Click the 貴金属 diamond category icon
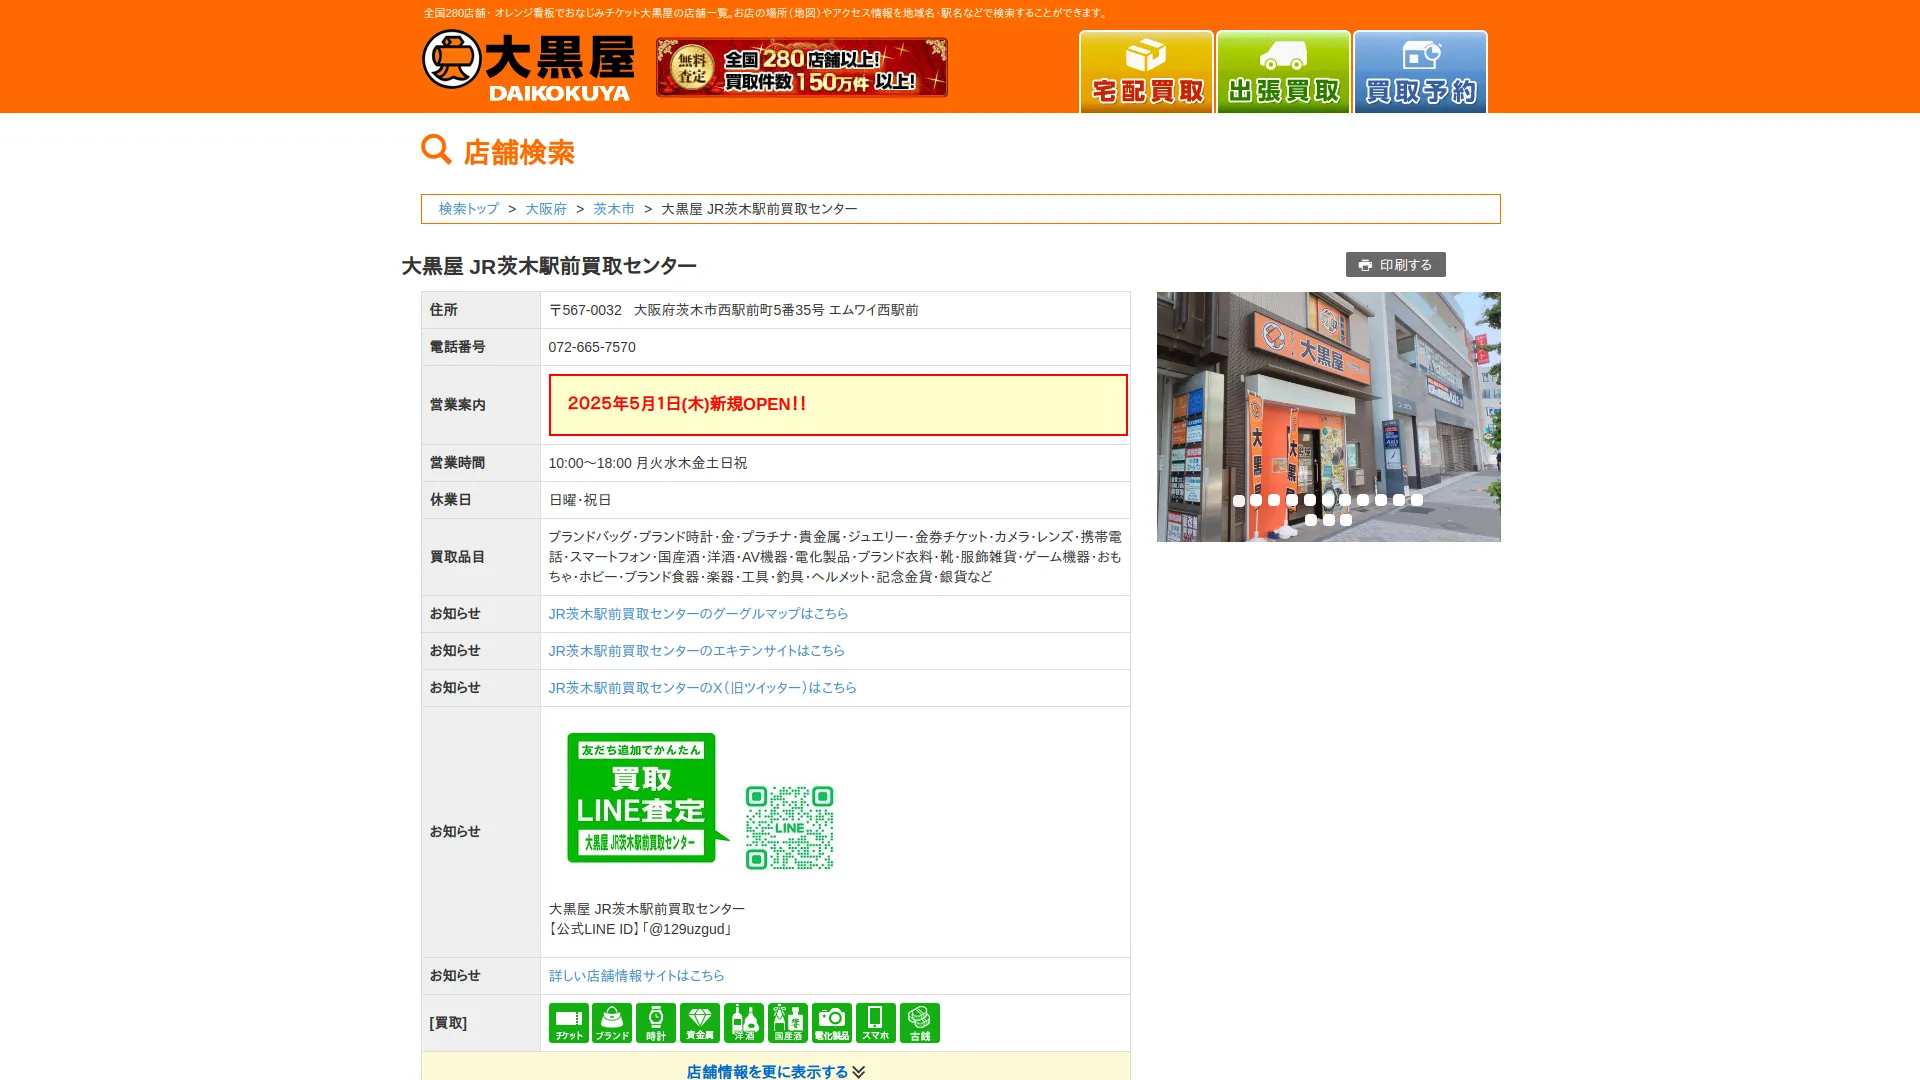The image size is (1920, 1080). [700, 1023]
